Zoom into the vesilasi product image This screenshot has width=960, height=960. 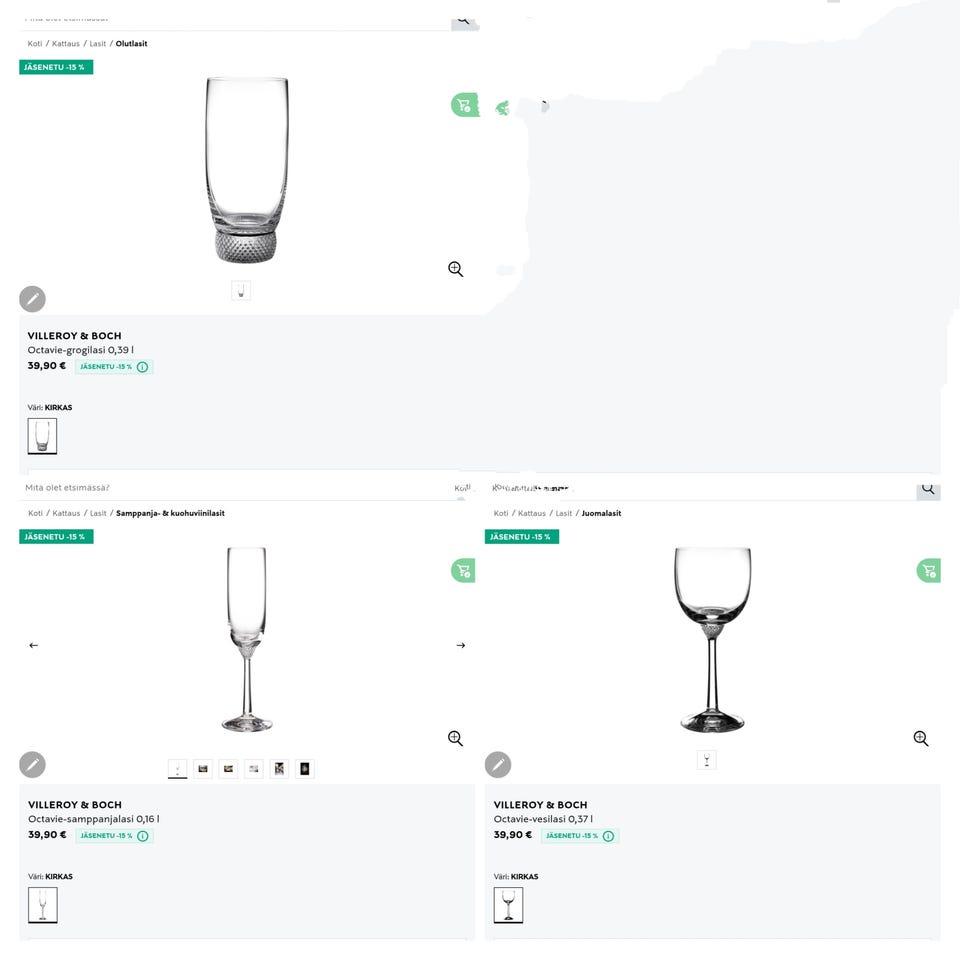(921, 738)
